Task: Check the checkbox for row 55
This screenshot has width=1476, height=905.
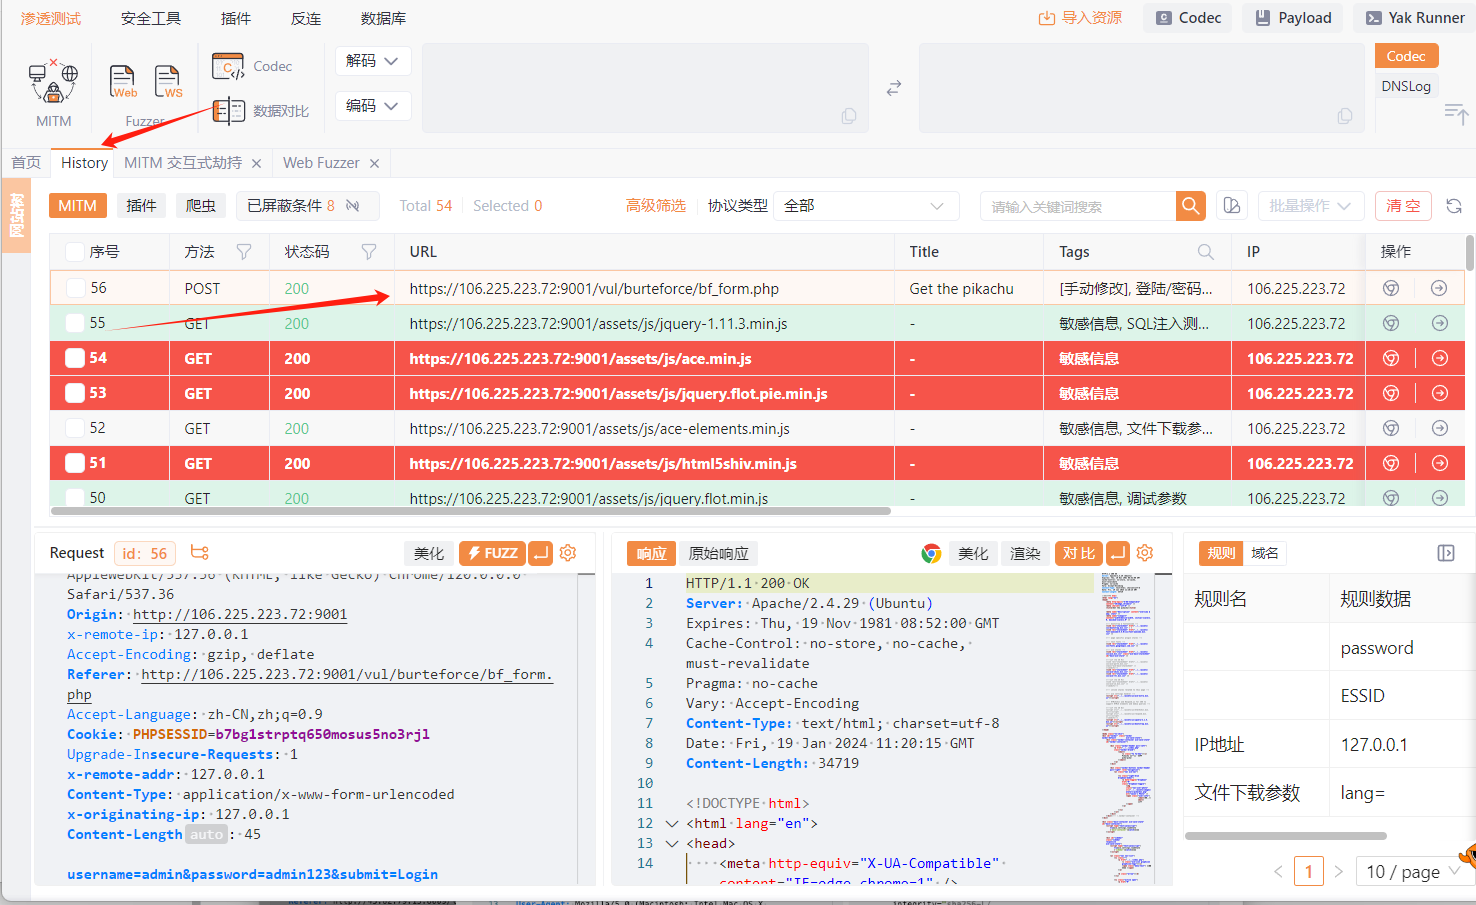Action: pos(75,323)
